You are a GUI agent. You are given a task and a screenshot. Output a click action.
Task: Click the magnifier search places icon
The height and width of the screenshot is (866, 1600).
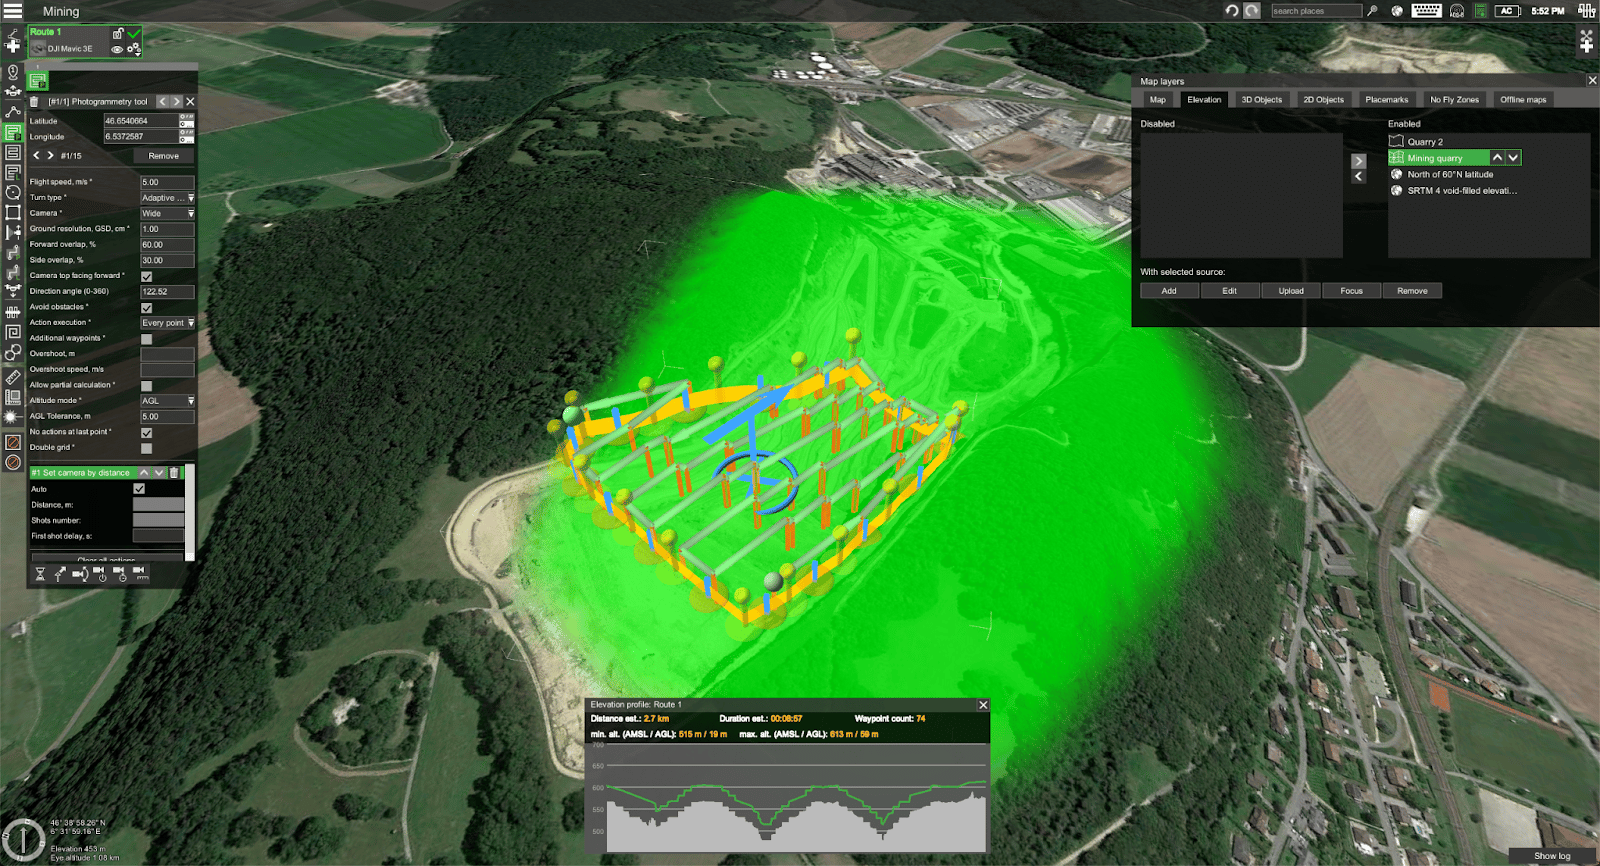[1372, 11]
